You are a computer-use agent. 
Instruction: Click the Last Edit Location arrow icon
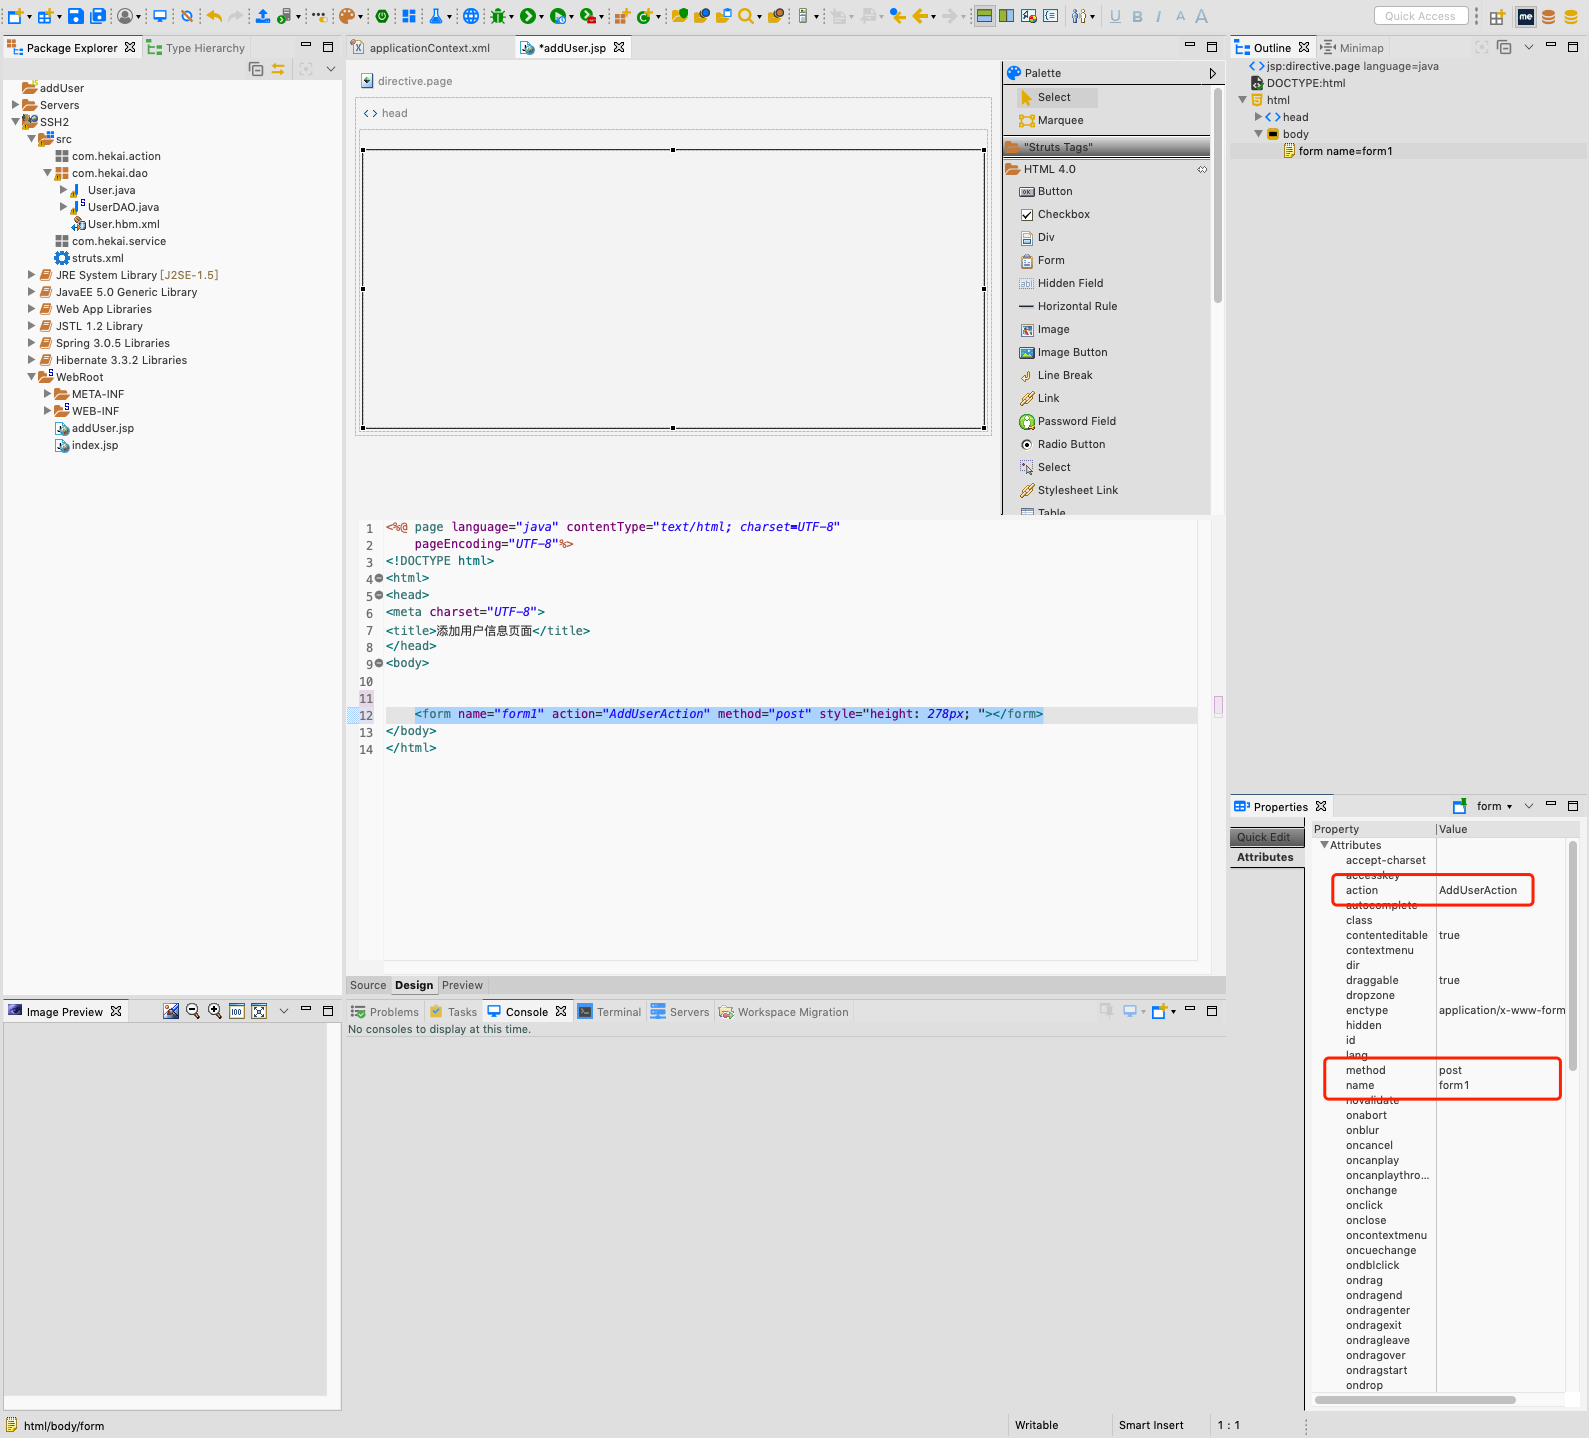tap(897, 16)
